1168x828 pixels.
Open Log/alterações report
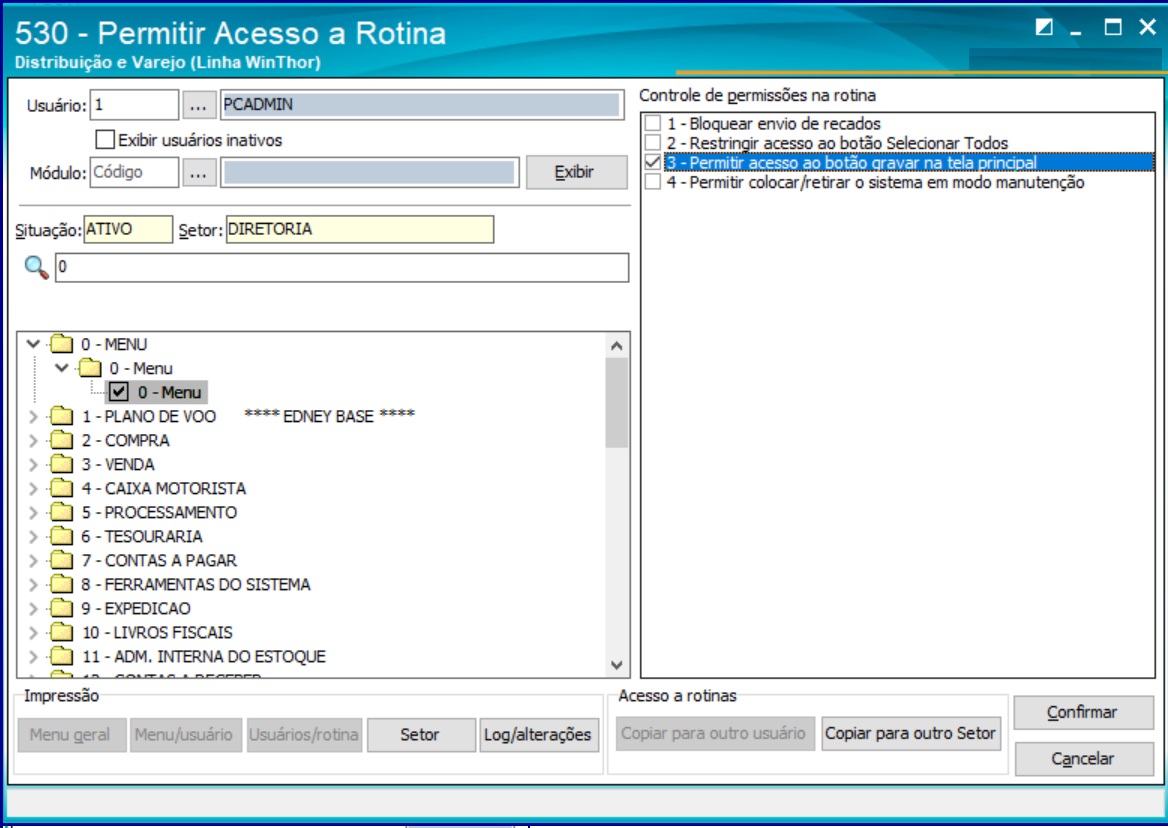click(538, 735)
